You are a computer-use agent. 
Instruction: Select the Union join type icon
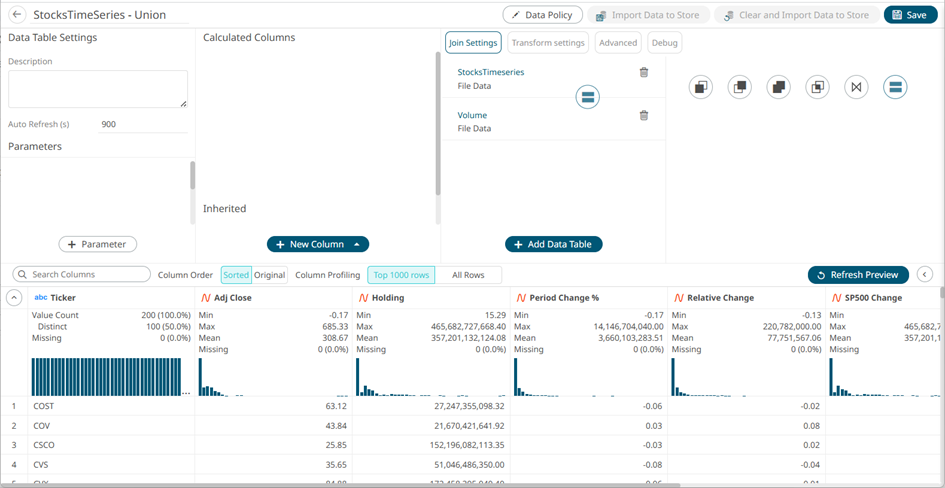(895, 87)
